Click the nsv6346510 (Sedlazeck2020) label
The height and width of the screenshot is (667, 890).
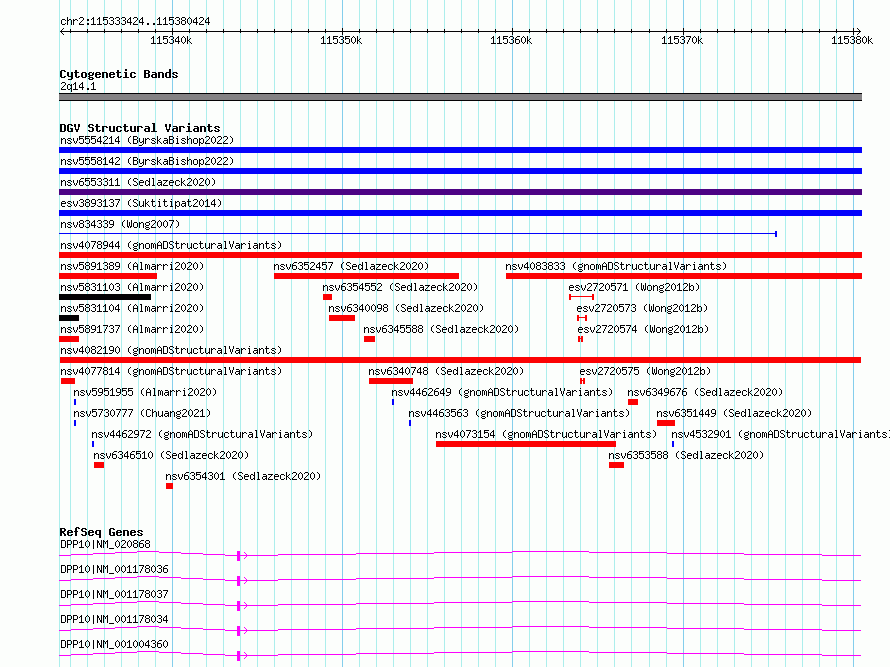pos(171,455)
